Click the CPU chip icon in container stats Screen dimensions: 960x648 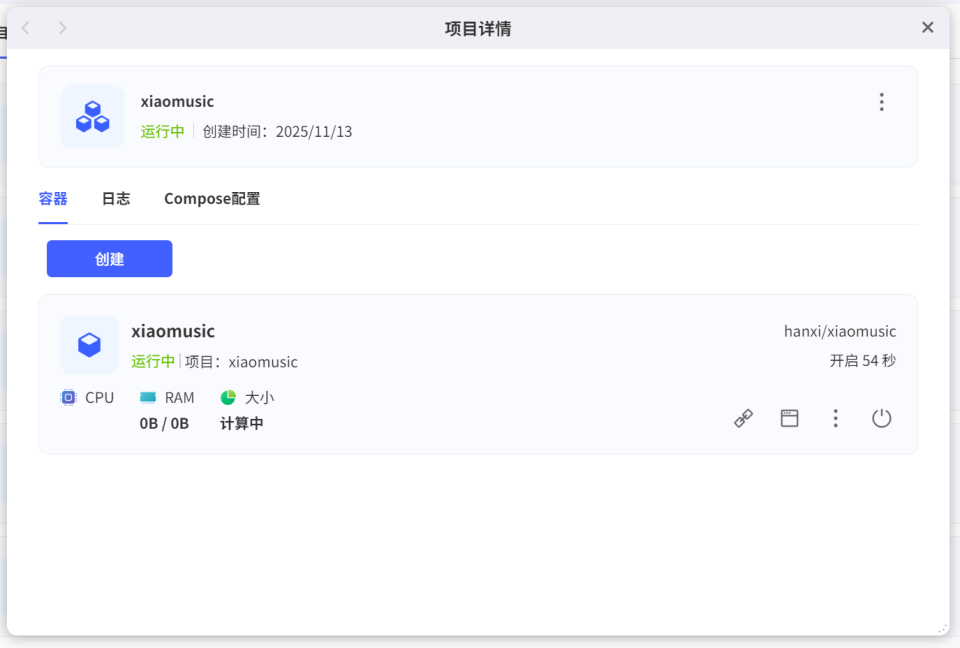[68, 397]
